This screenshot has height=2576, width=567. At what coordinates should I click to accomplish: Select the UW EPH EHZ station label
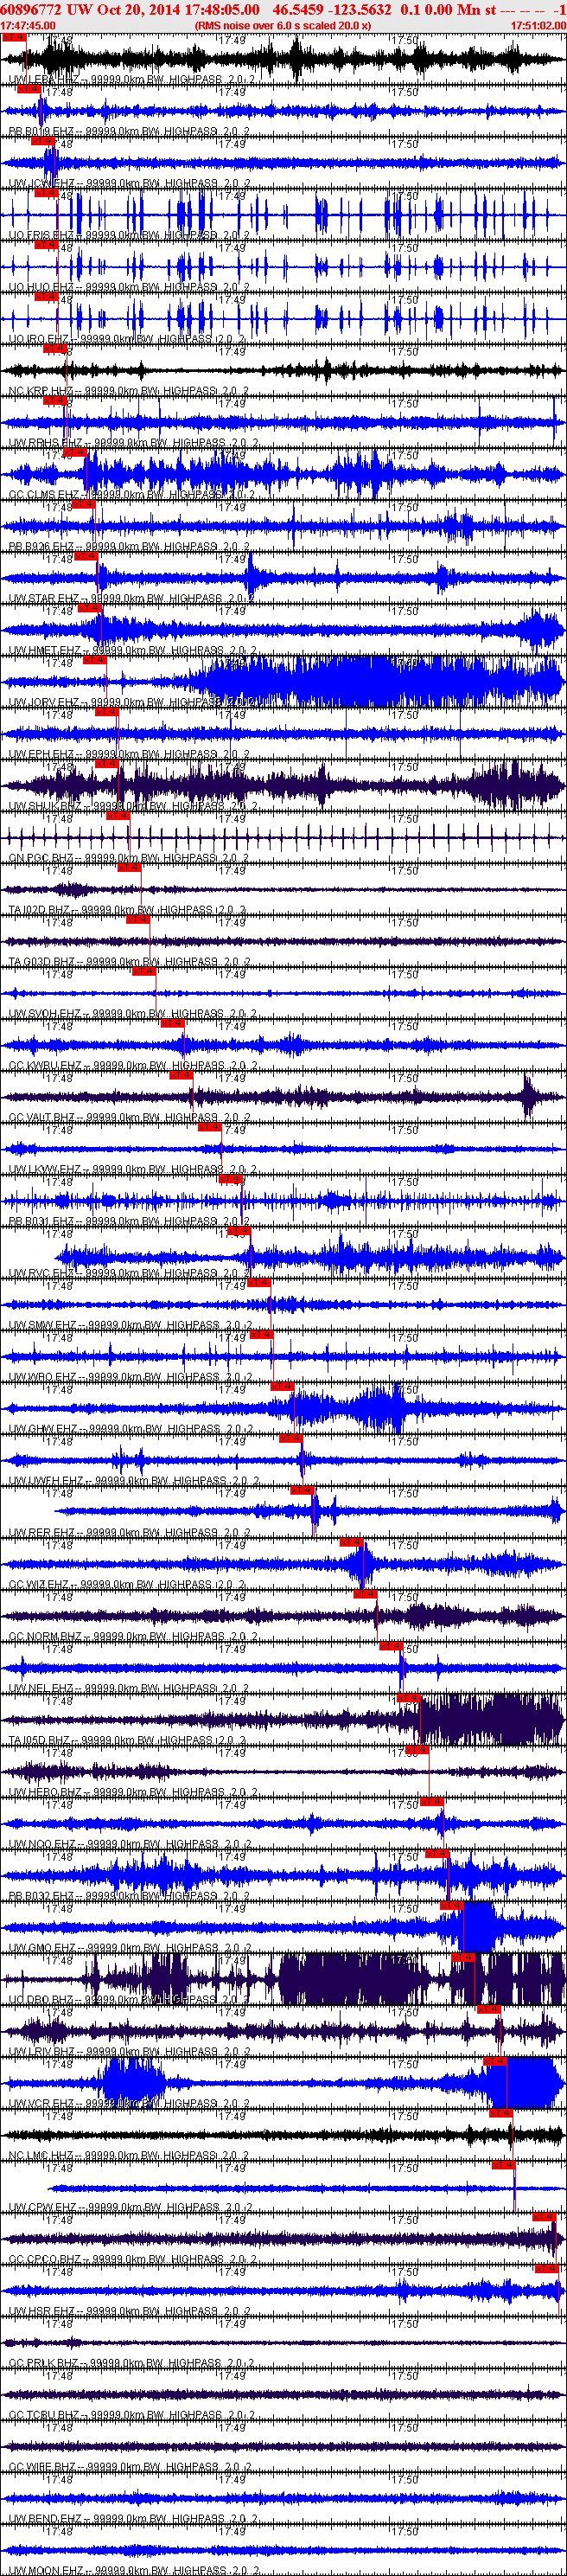point(128,755)
